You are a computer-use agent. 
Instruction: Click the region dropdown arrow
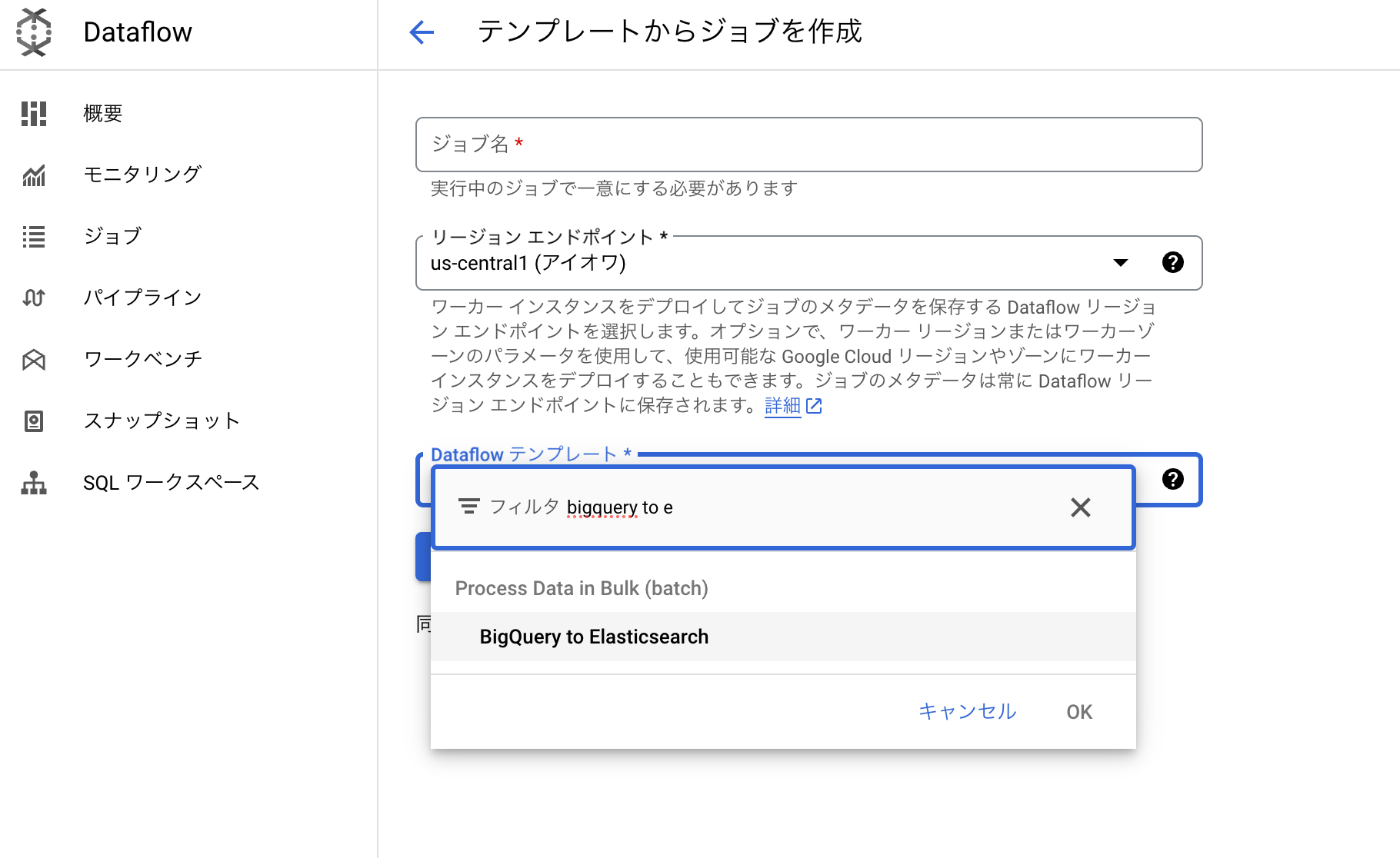click(1121, 263)
